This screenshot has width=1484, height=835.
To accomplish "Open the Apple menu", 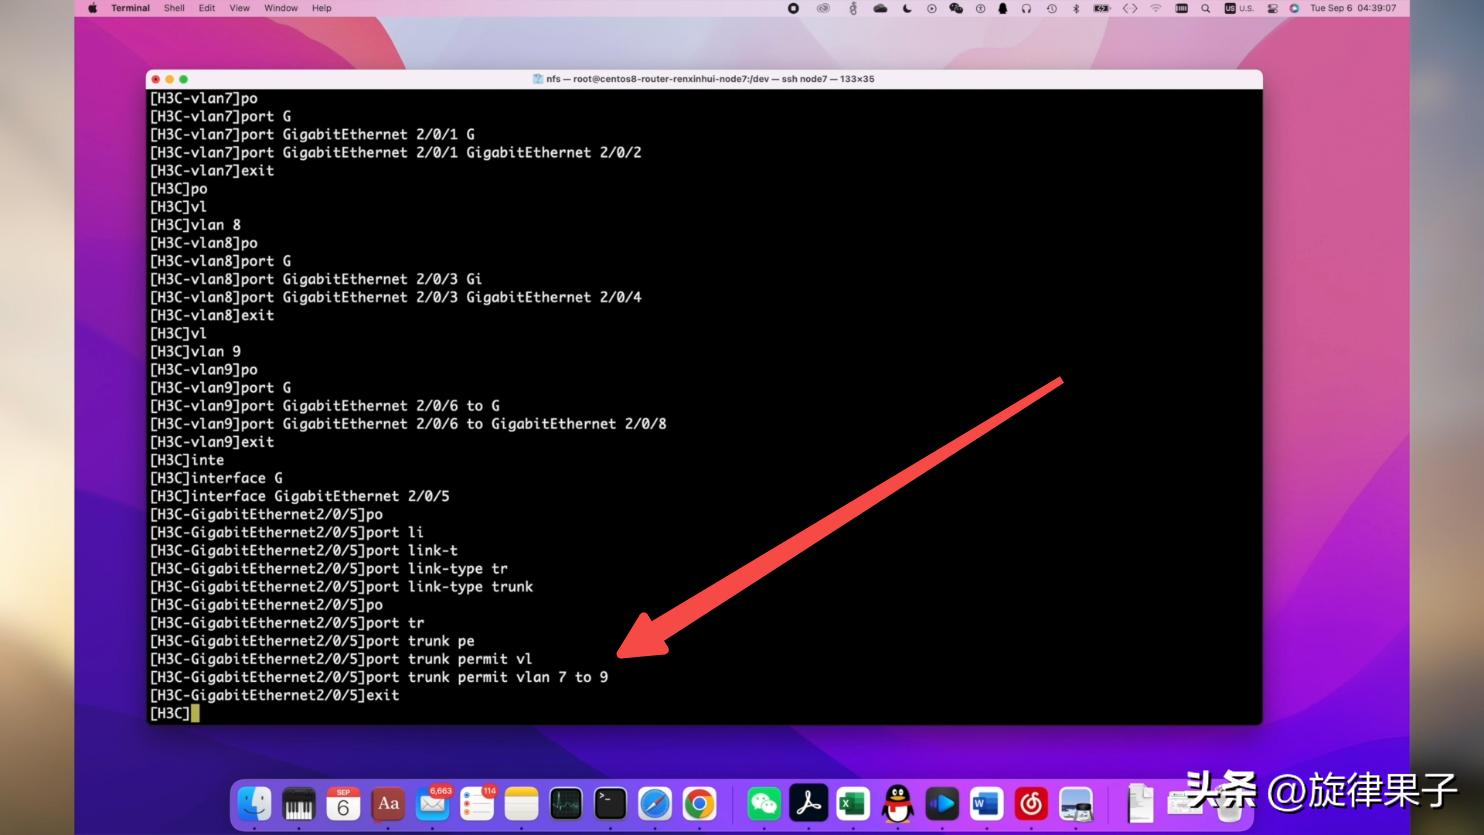I will (93, 8).
